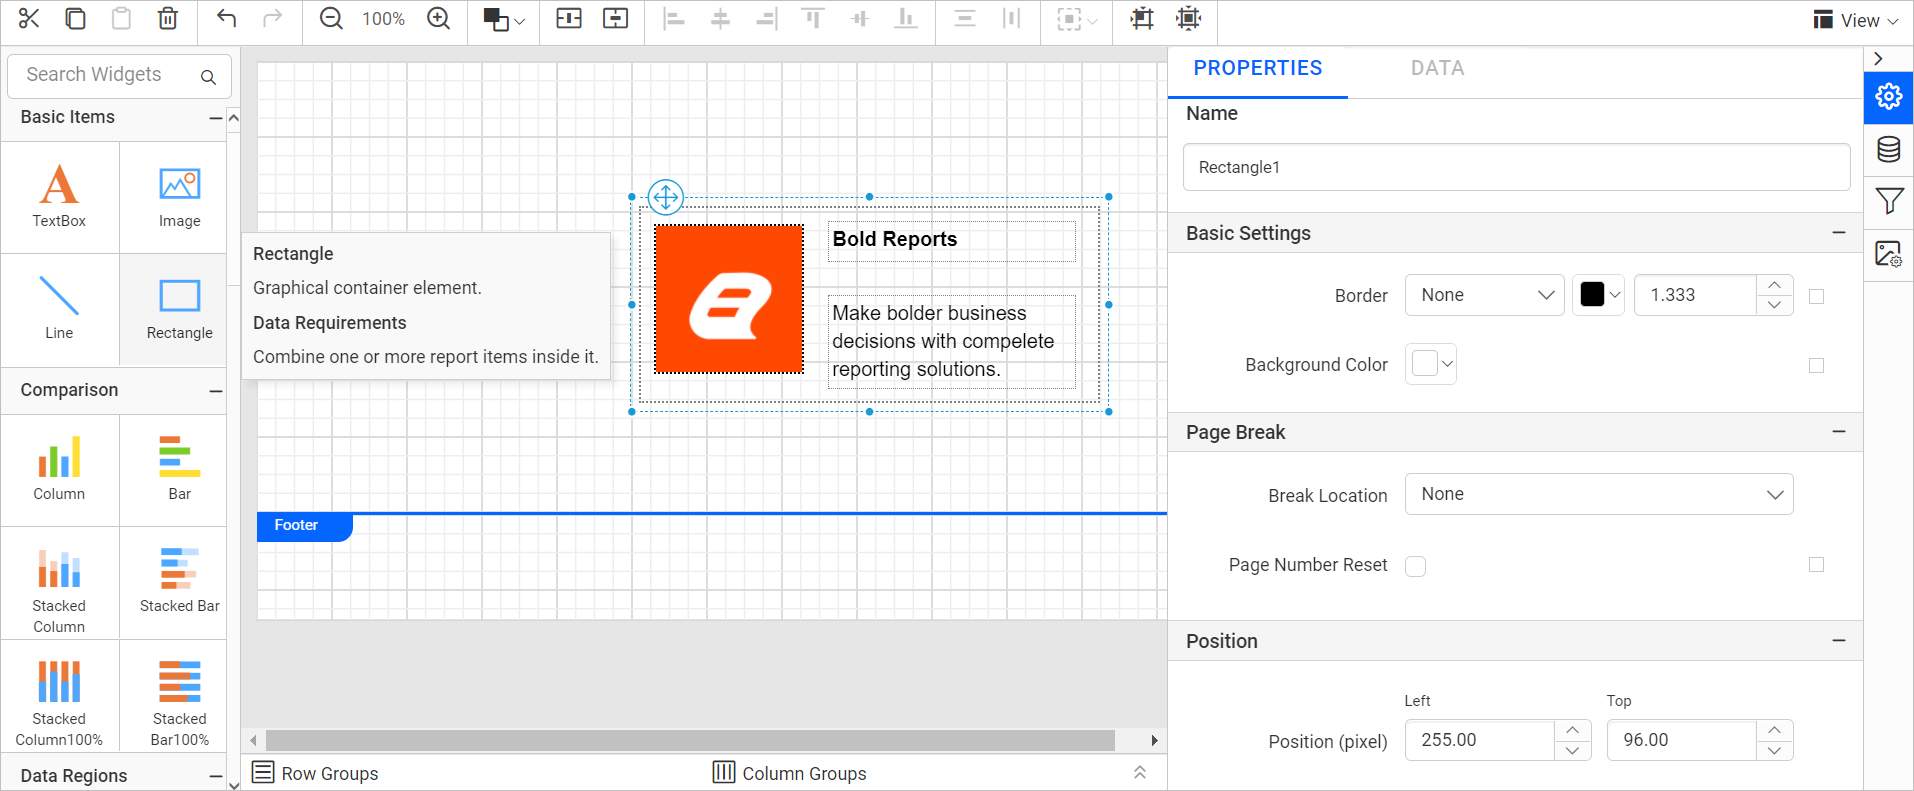The height and width of the screenshot is (791, 1914).
Task: Open the Parameters filter funnel icon
Action: pos(1888,201)
